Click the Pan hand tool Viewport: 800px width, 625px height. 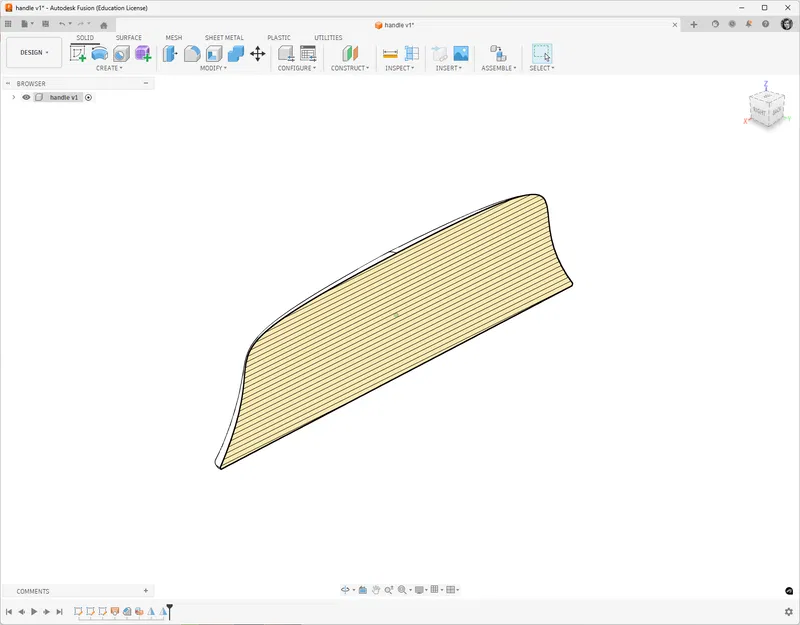pyautogui.click(x=376, y=590)
